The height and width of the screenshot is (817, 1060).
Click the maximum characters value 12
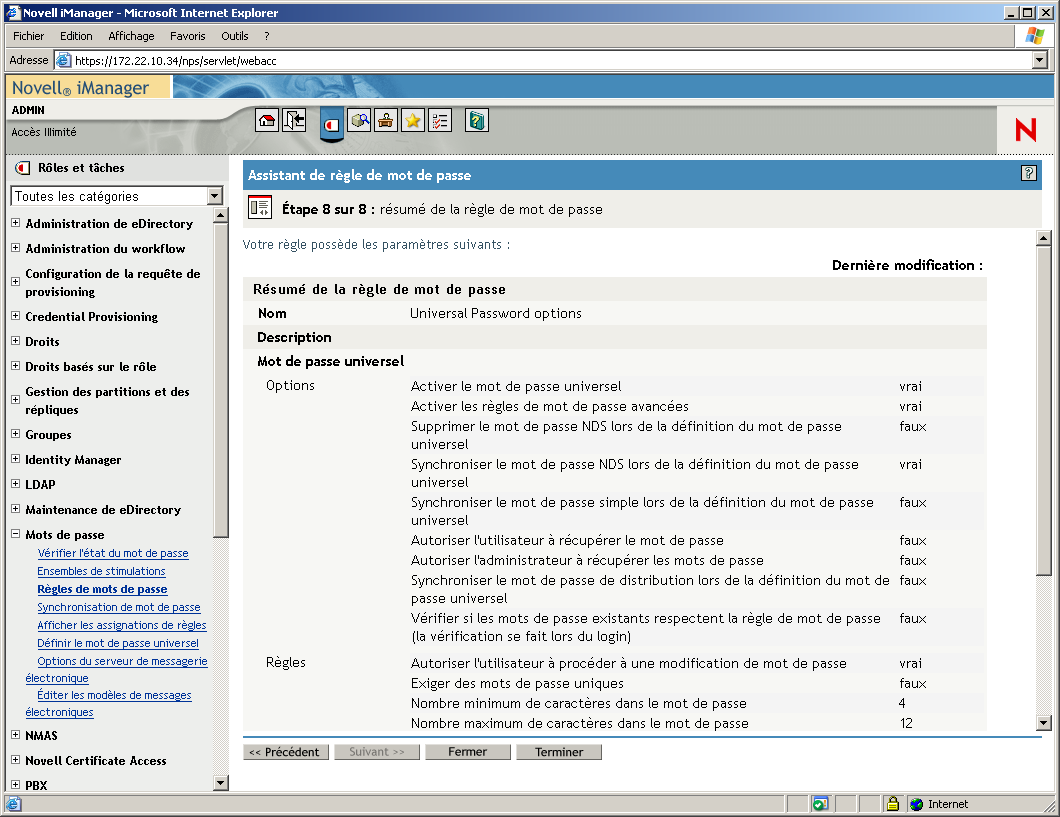(907, 723)
